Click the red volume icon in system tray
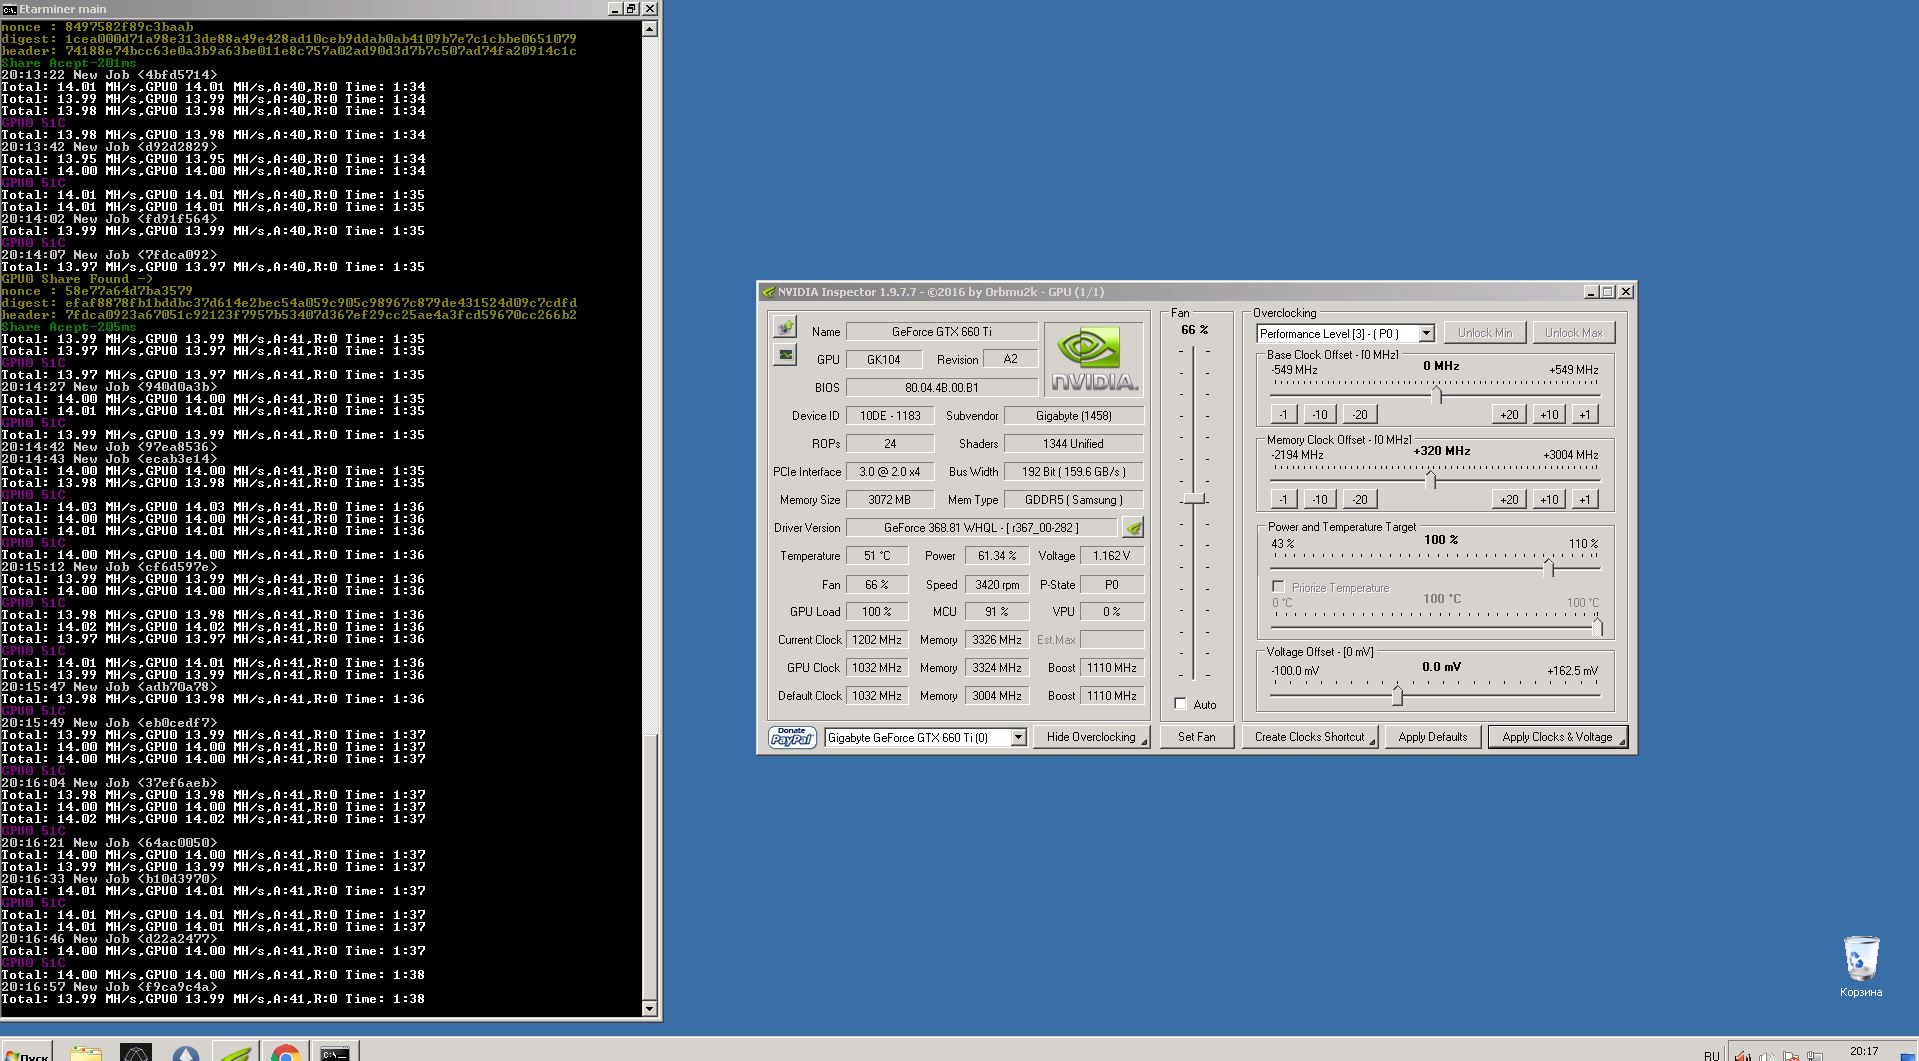1919x1061 pixels. pyautogui.click(x=1742, y=1055)
